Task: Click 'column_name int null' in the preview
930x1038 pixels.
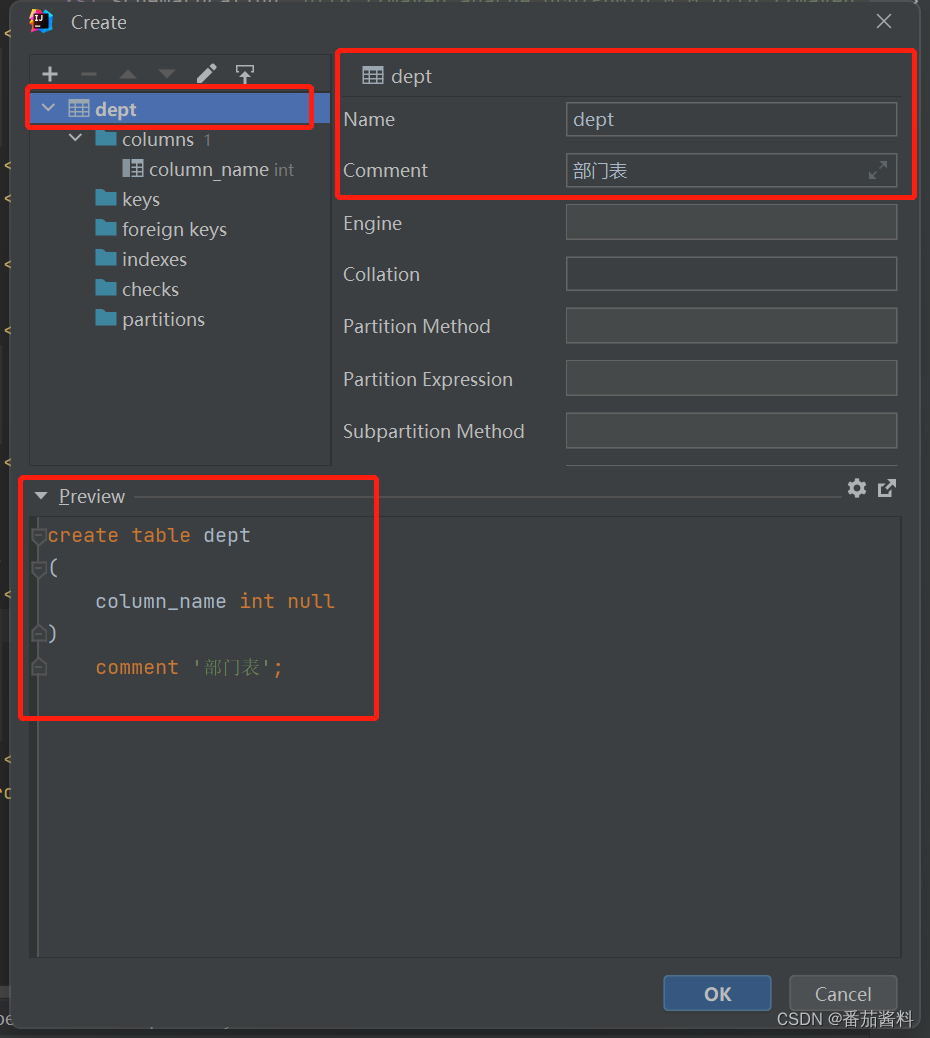Action: [215, 601]
